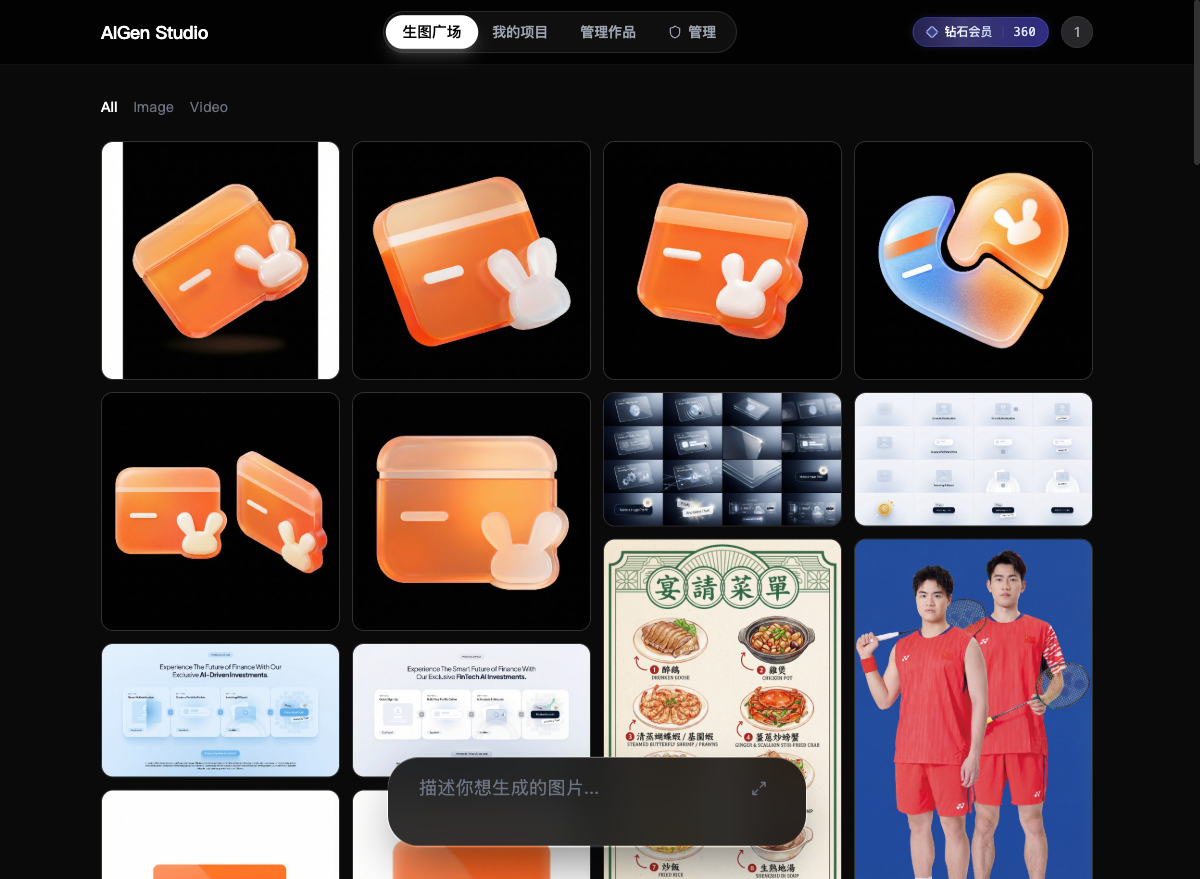
Task: Open the user avatar labeled 1
Action: point(1076,32)
